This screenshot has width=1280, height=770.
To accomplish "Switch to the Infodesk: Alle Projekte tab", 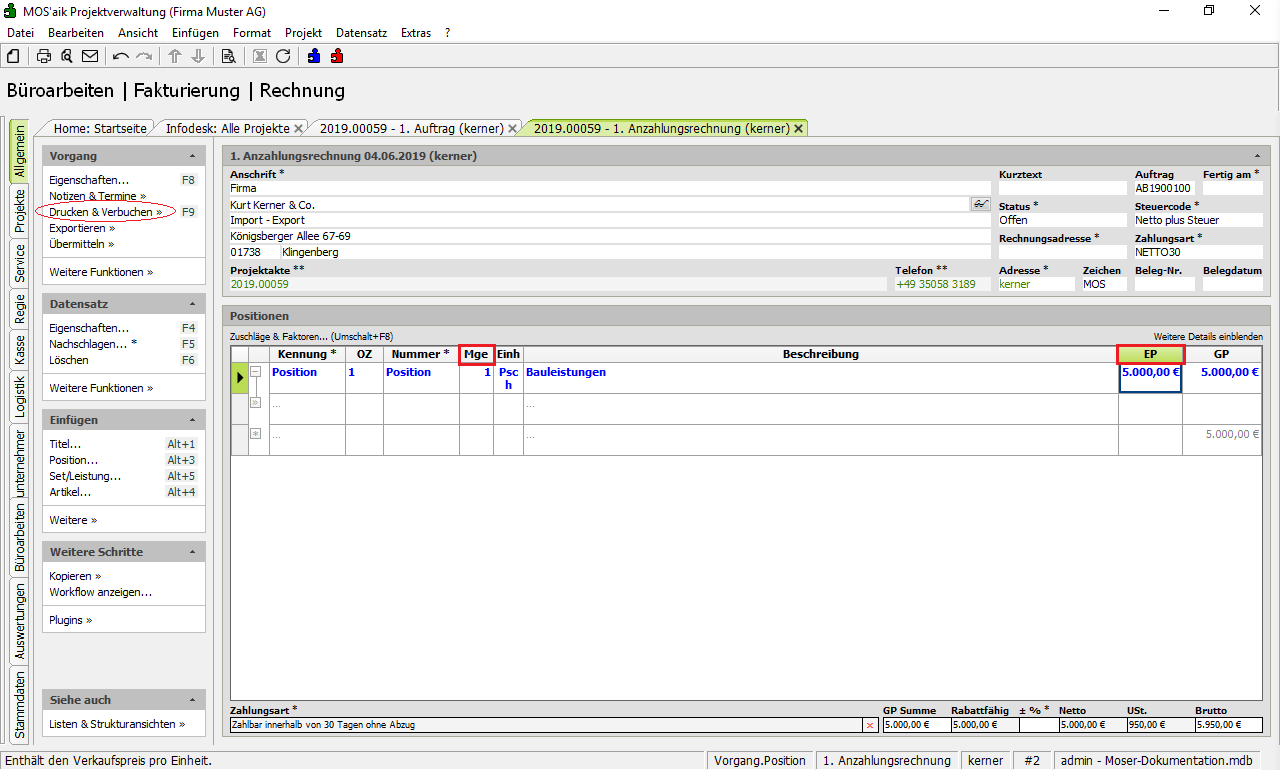I will tap(227, 128).
